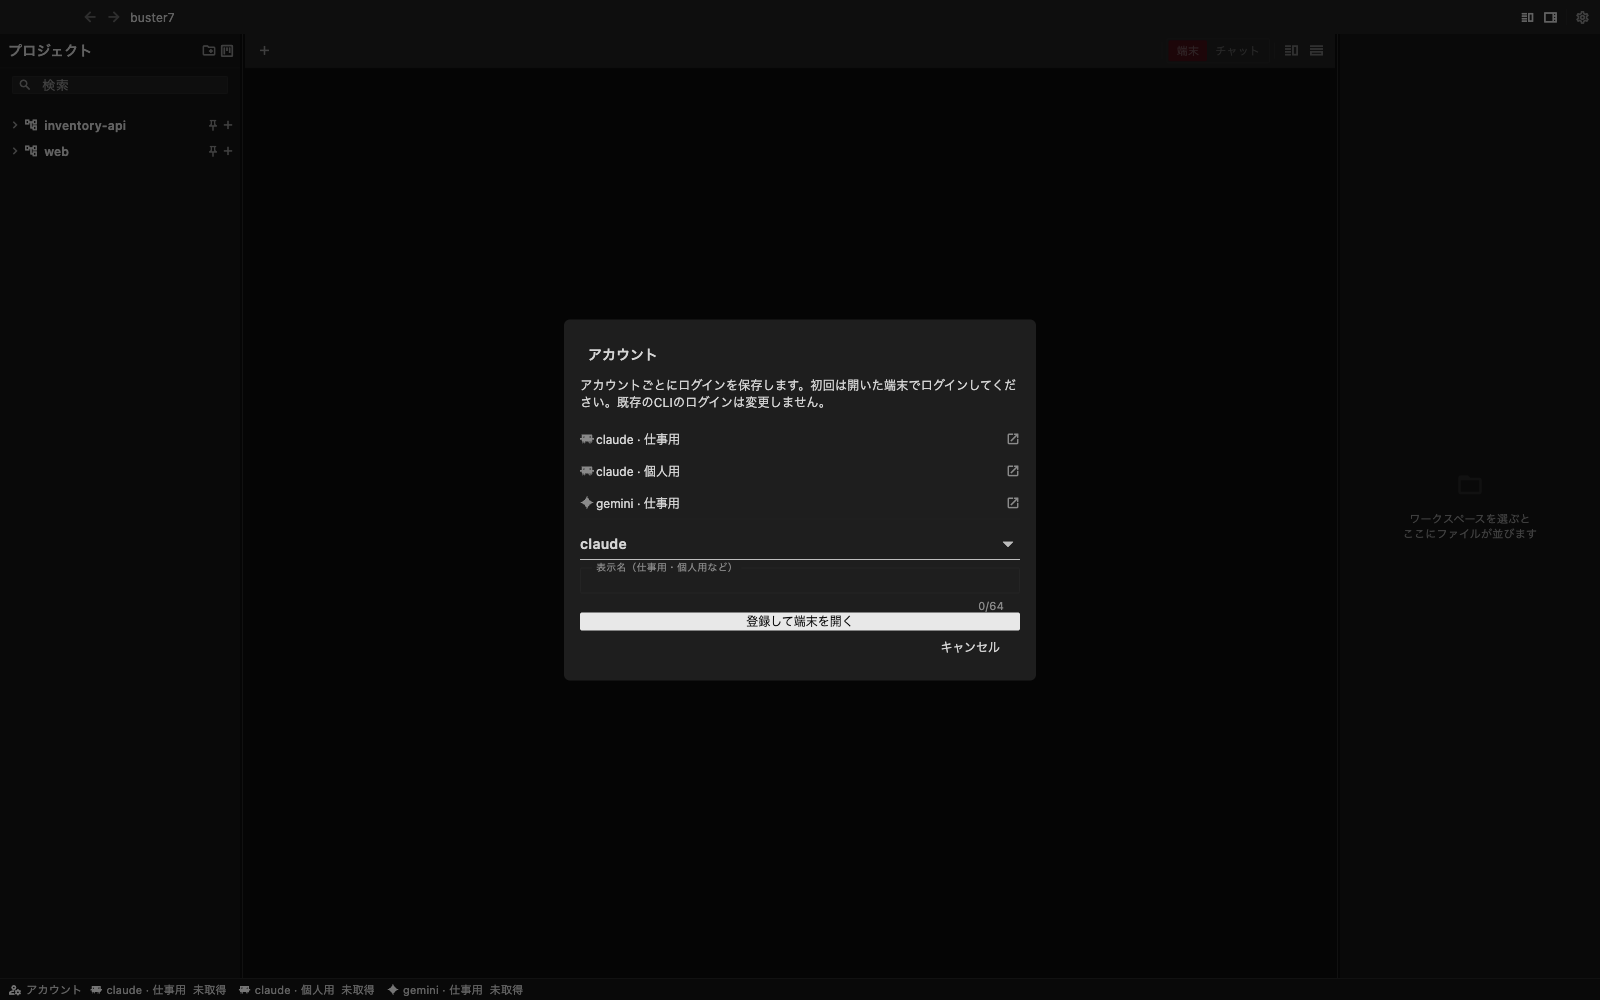Switch to the チャット tab

[1237, 50]
